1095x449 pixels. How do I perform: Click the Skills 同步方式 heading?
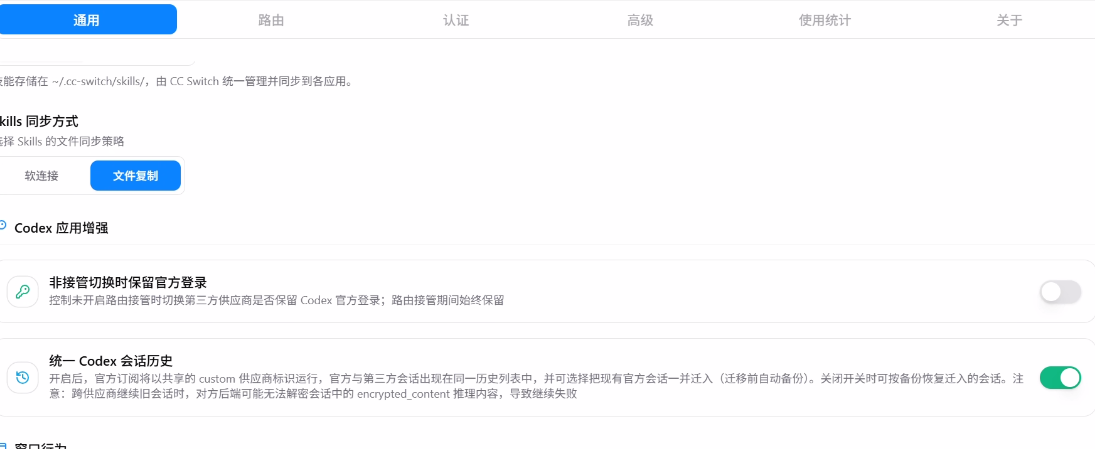point(39,122)
